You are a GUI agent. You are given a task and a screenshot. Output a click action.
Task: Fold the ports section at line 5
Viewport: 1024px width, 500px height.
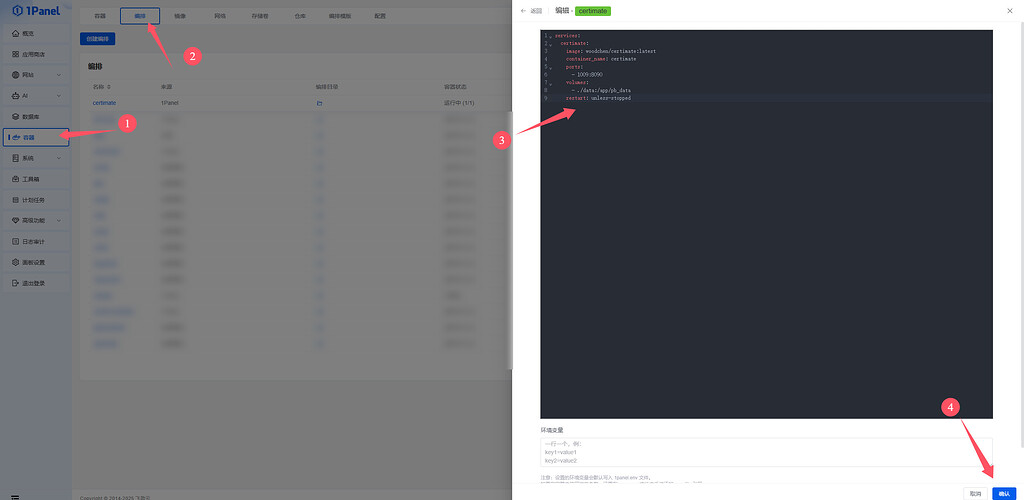click(550, 68)
